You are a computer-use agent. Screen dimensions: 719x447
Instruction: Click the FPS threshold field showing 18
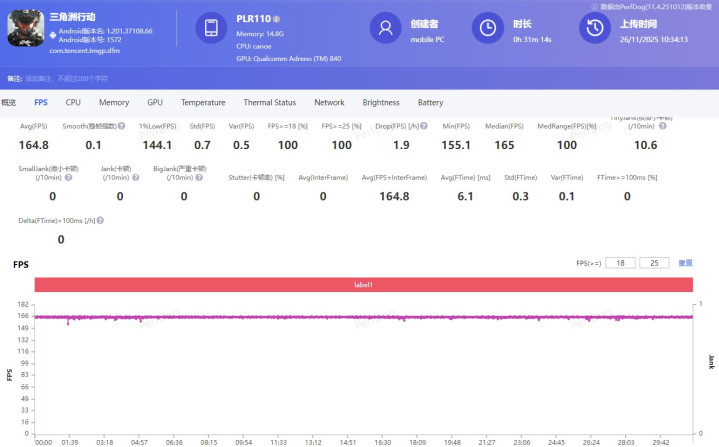[x=619, y=263]
